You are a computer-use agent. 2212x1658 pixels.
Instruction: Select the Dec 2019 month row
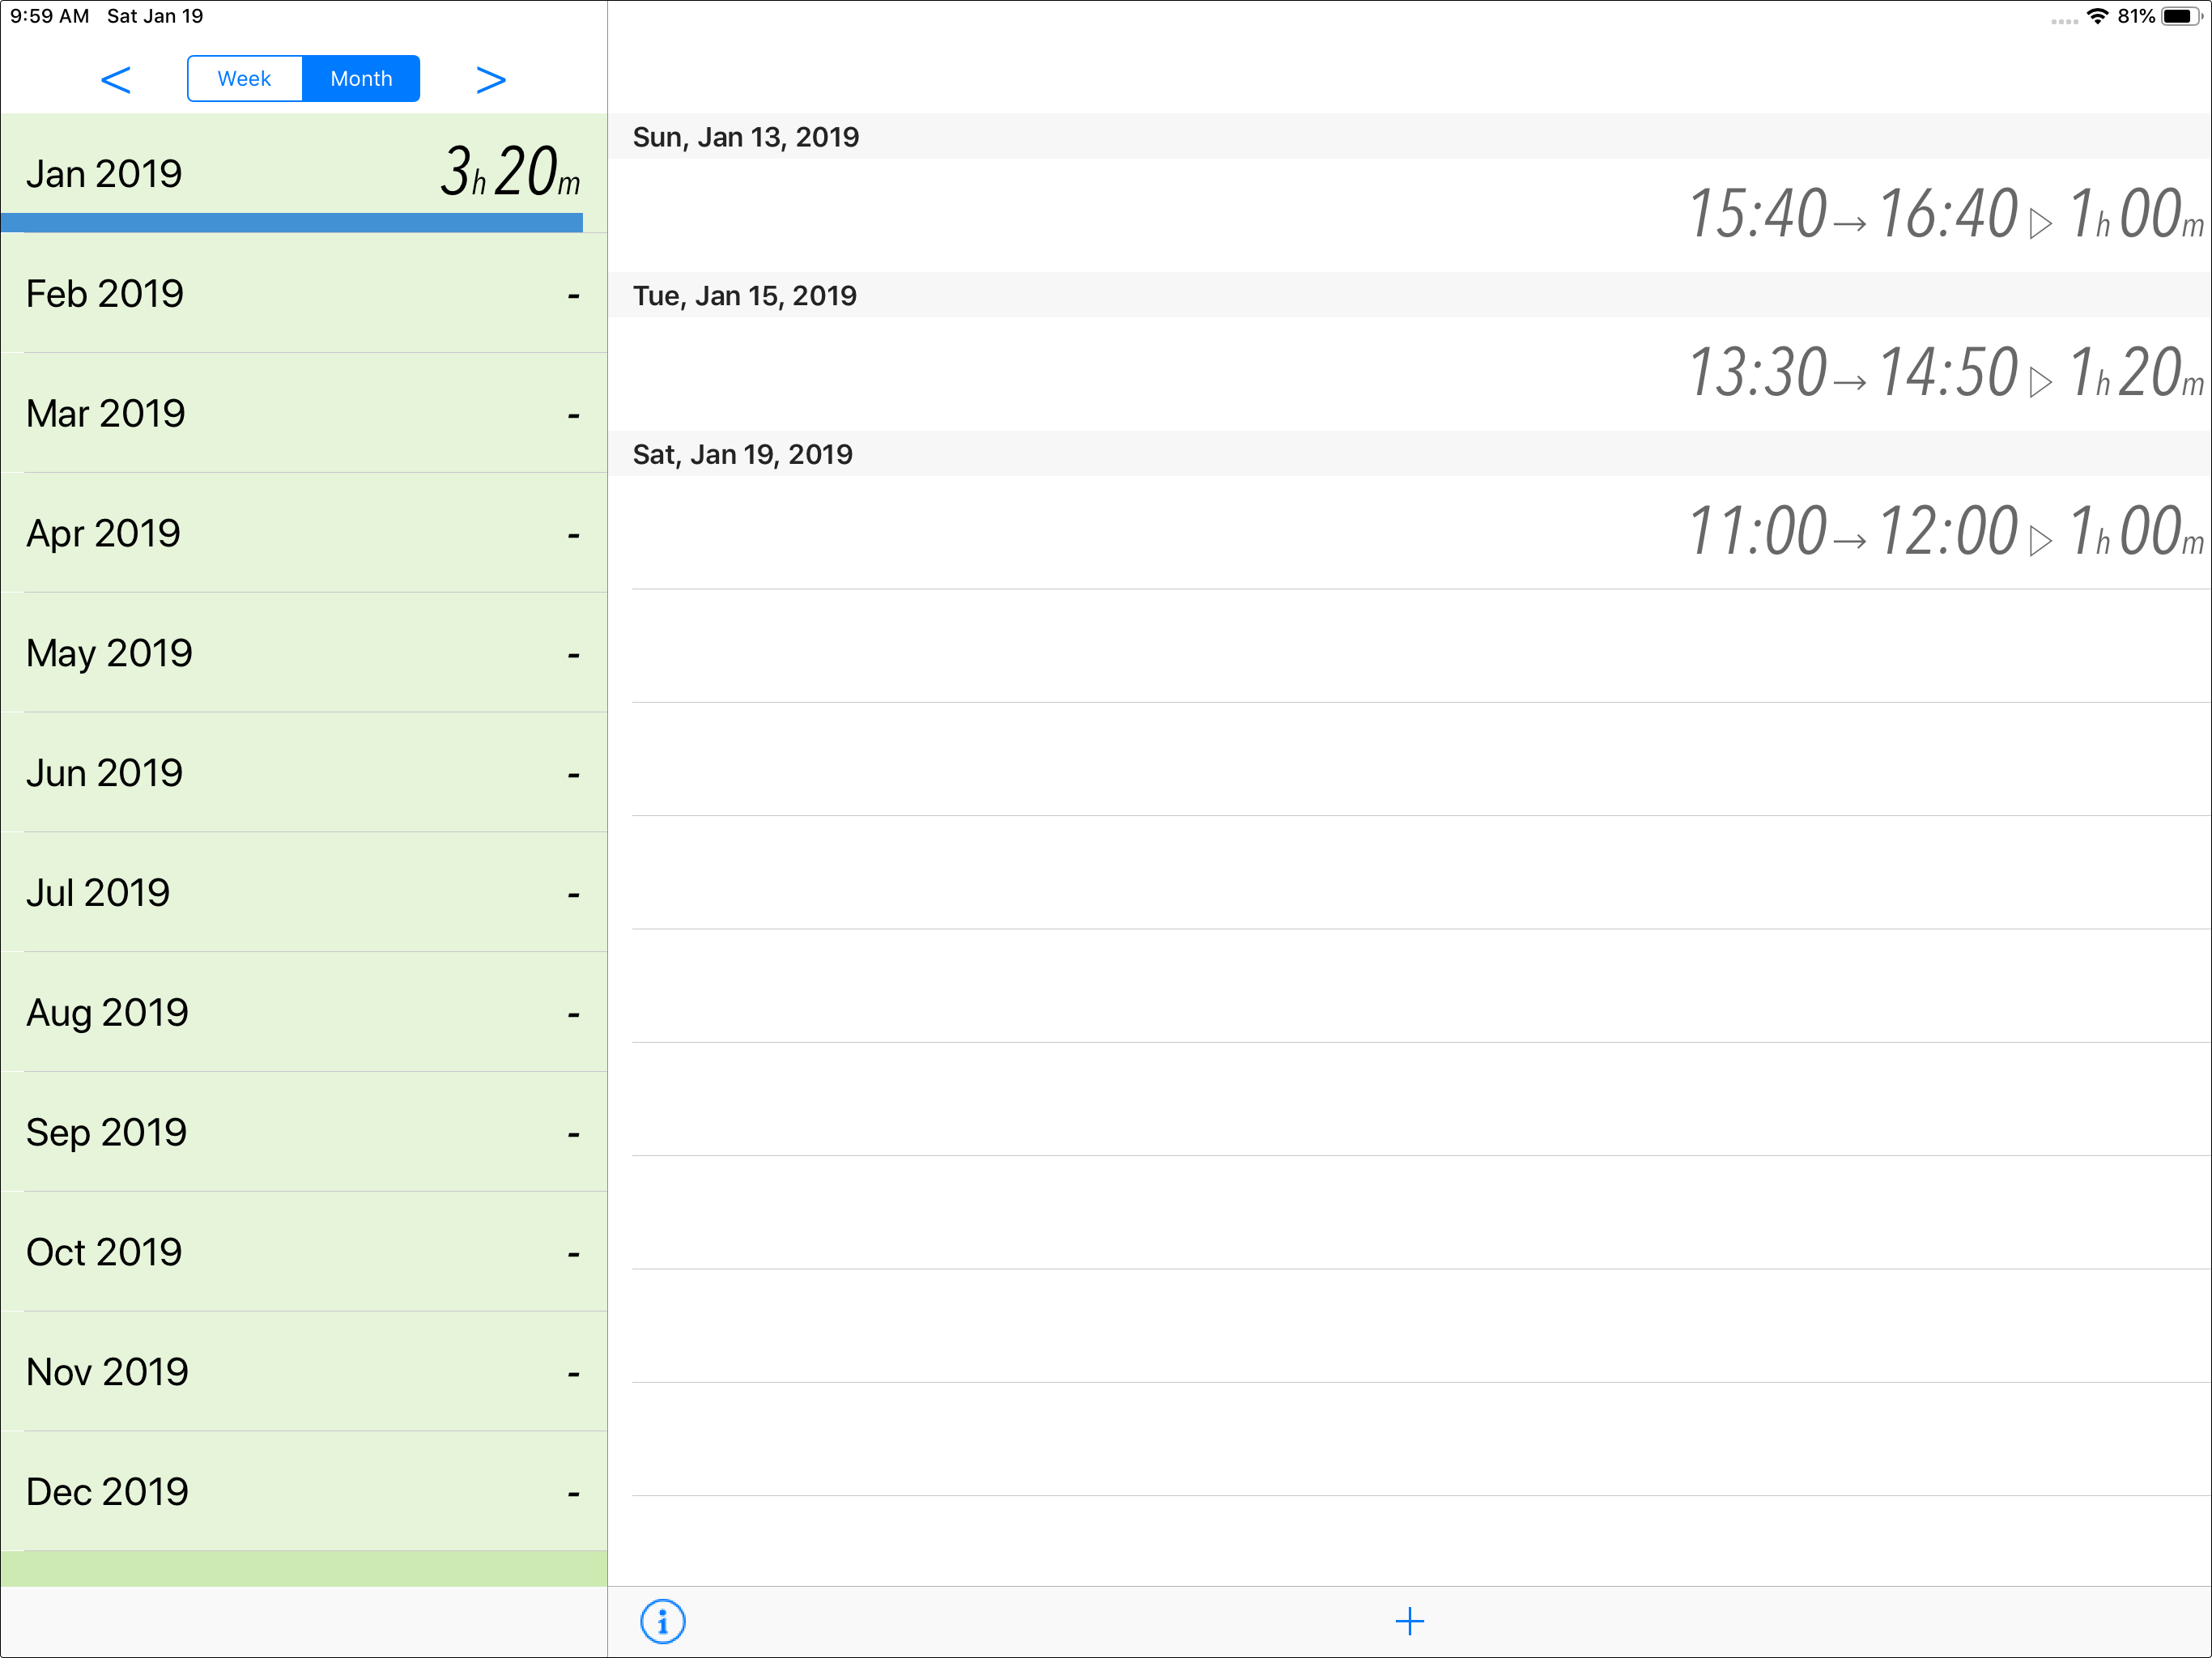pos(304,1491)
